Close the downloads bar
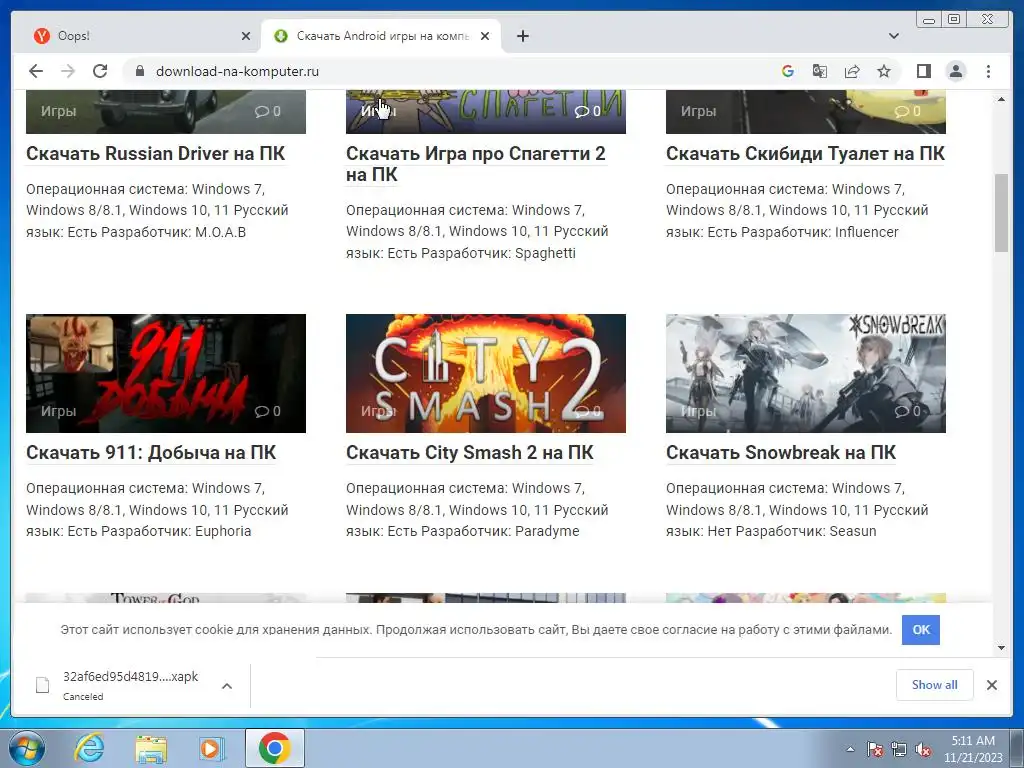This screenshot has width=1024, height=768. pyautogui.click(x=991, y=684)
